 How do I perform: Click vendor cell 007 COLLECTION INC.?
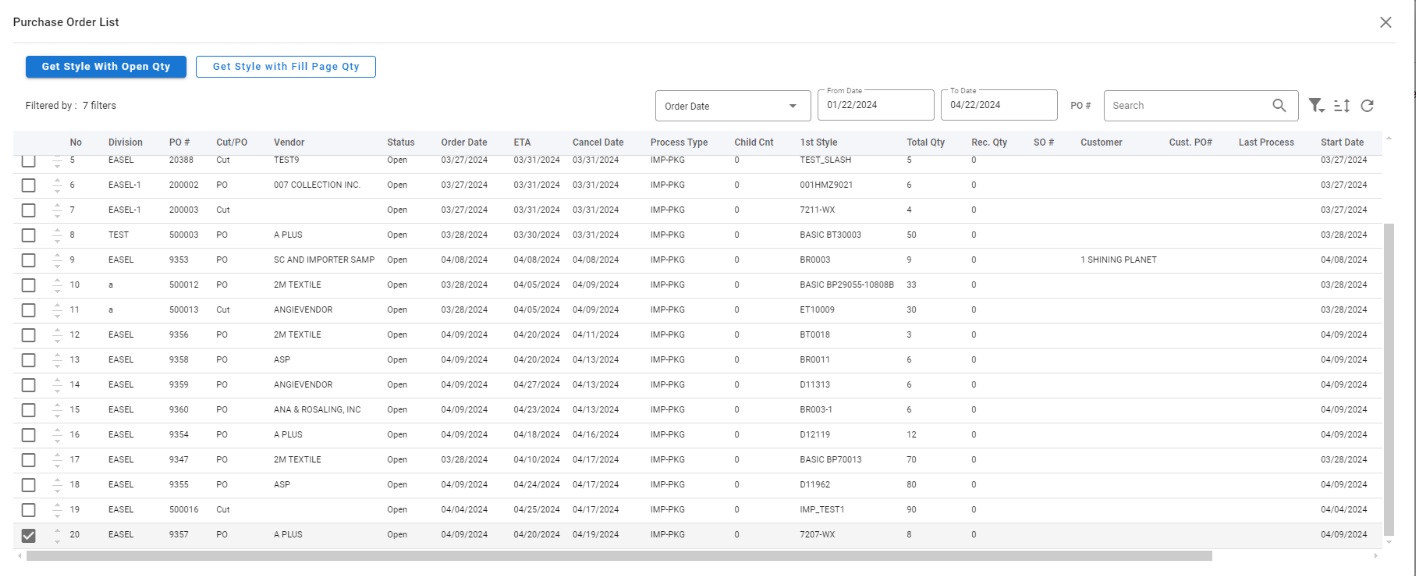[x=317, y=185]
